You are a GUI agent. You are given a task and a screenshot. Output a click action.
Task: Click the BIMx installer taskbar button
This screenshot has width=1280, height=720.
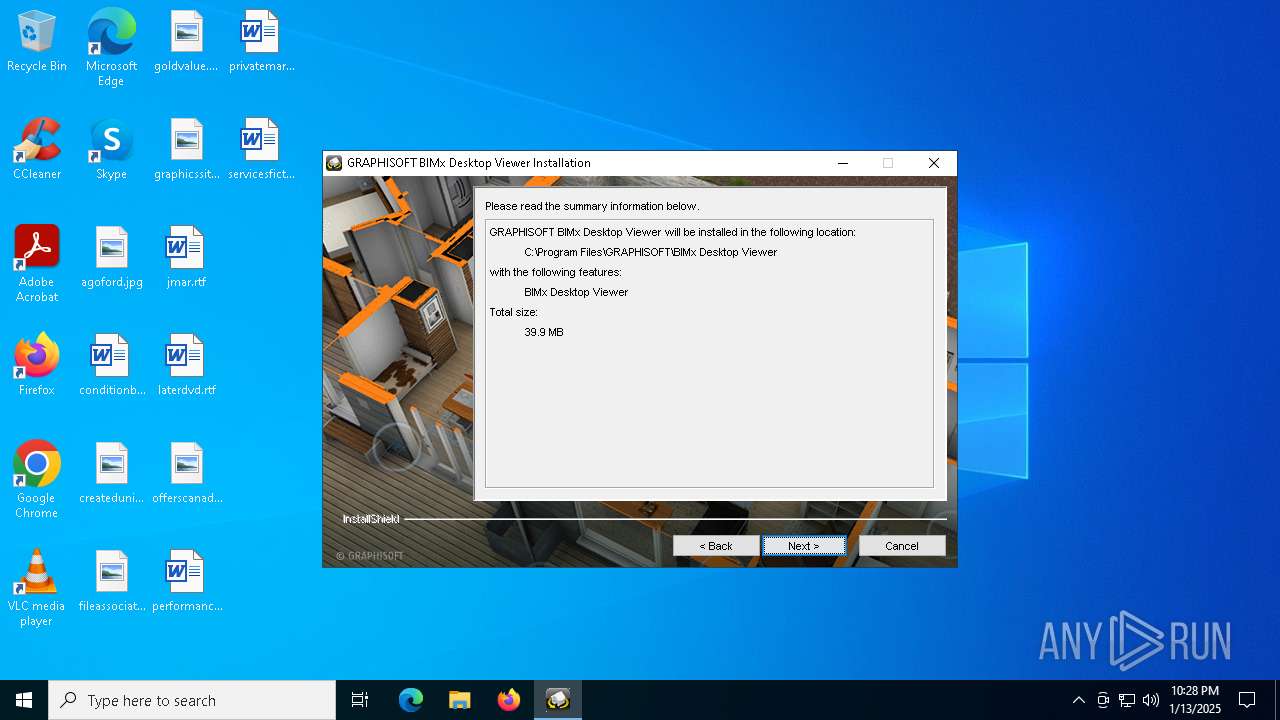pyautogui.click(x=558, y=701)
